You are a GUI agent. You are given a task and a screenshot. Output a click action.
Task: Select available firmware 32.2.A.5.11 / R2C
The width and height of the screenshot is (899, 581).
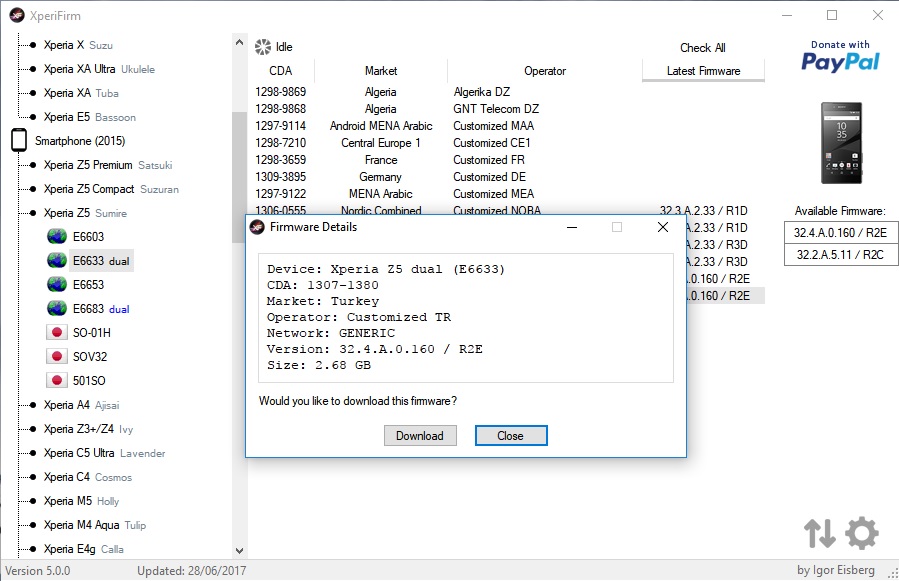tap(840, 255)
